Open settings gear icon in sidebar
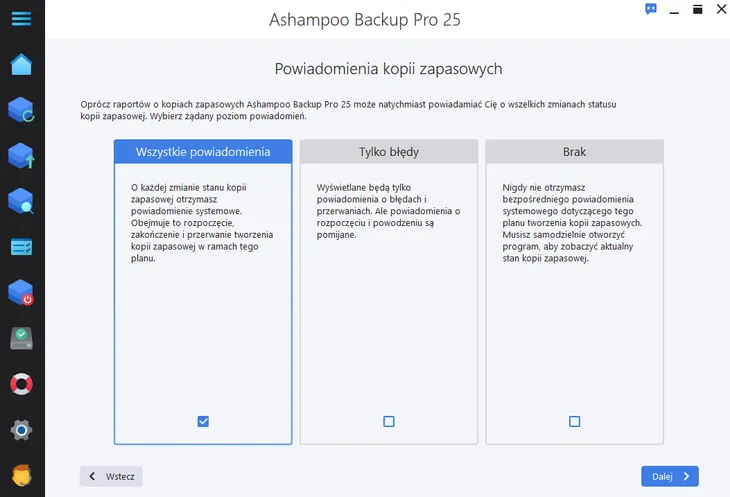730x497 pixels. 21,430
